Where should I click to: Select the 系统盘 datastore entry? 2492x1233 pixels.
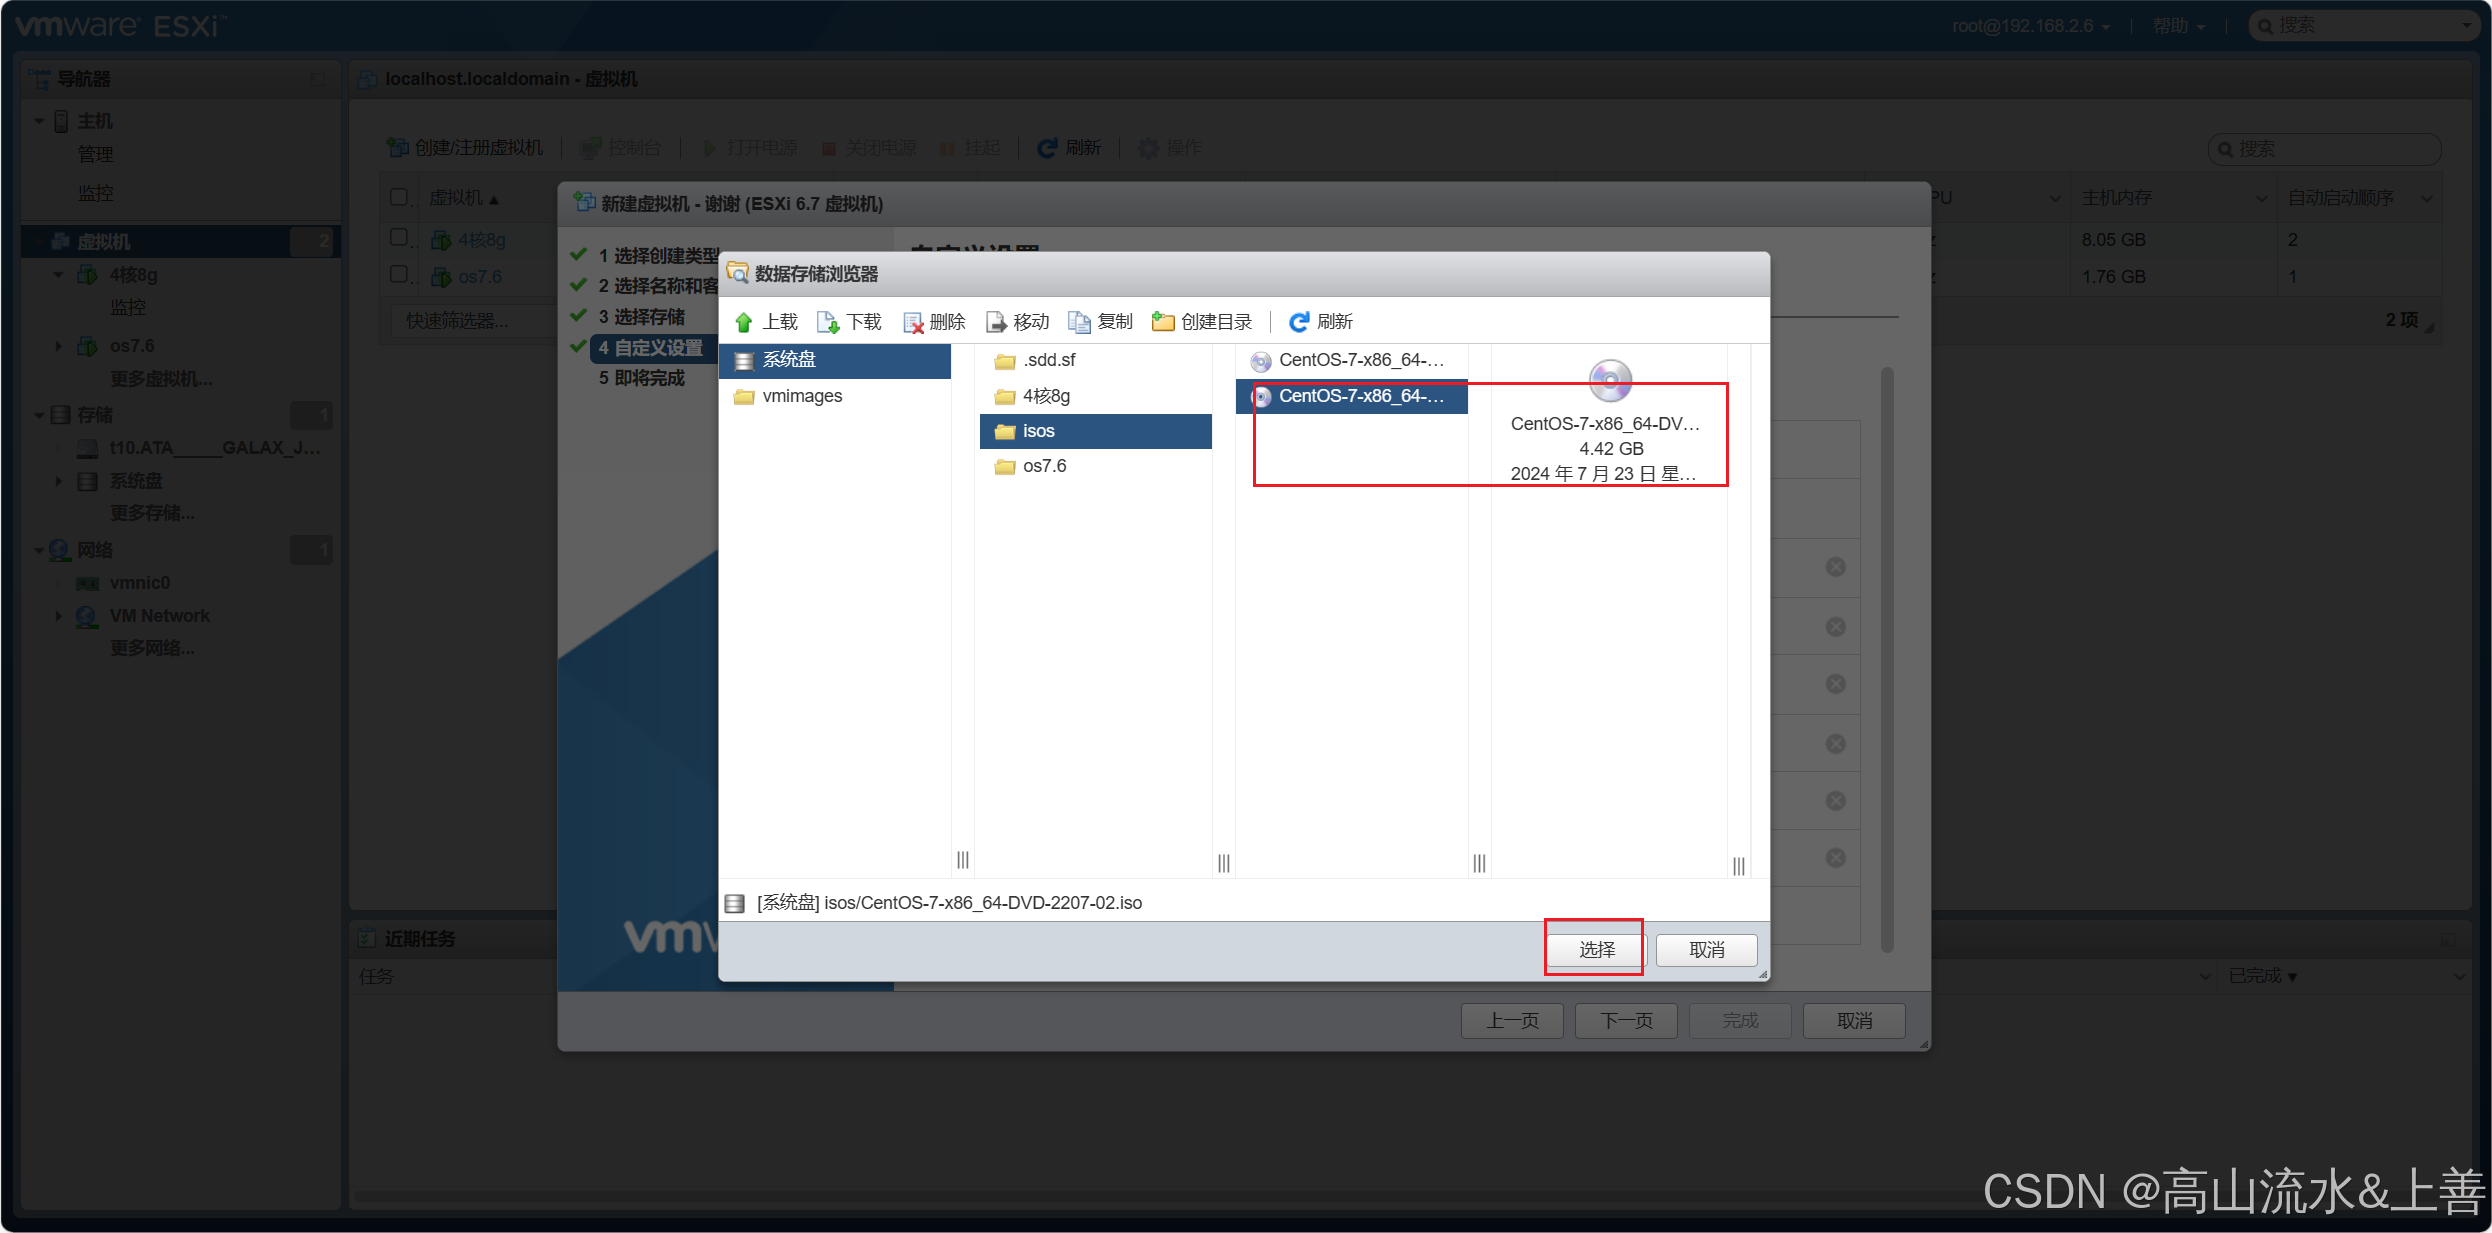[x=835, y=360]
